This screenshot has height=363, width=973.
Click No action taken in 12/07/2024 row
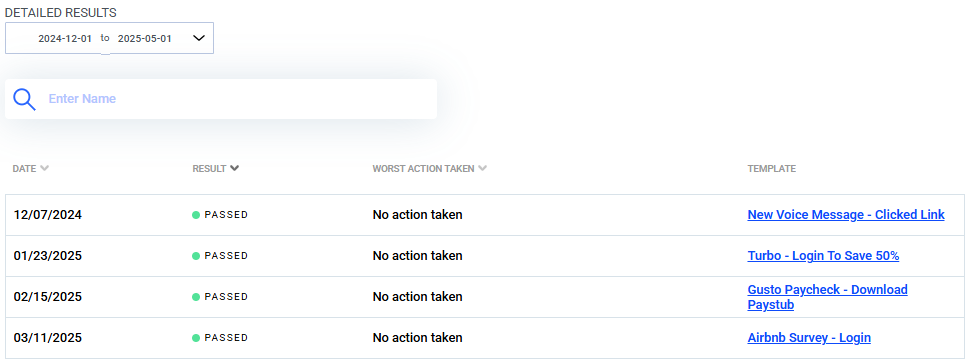[x=418, y=215]
